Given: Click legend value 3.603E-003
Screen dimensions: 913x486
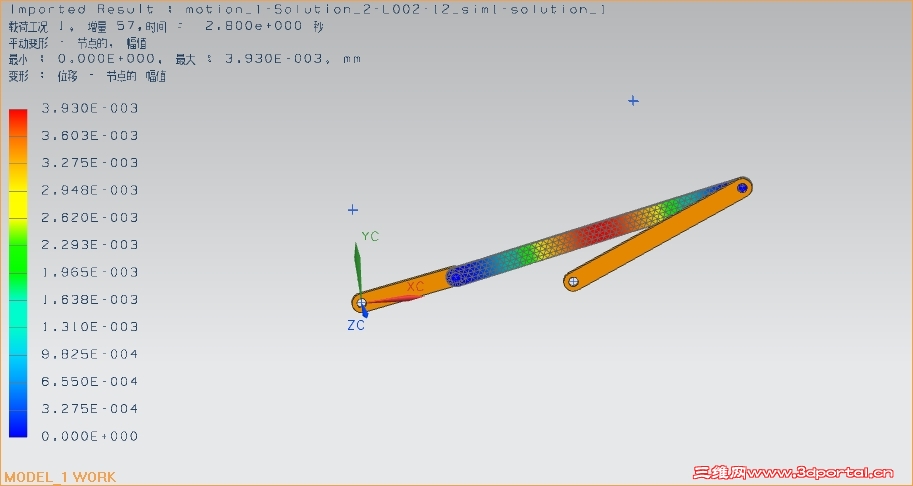Looking at the screenshot, I should 90,136.
